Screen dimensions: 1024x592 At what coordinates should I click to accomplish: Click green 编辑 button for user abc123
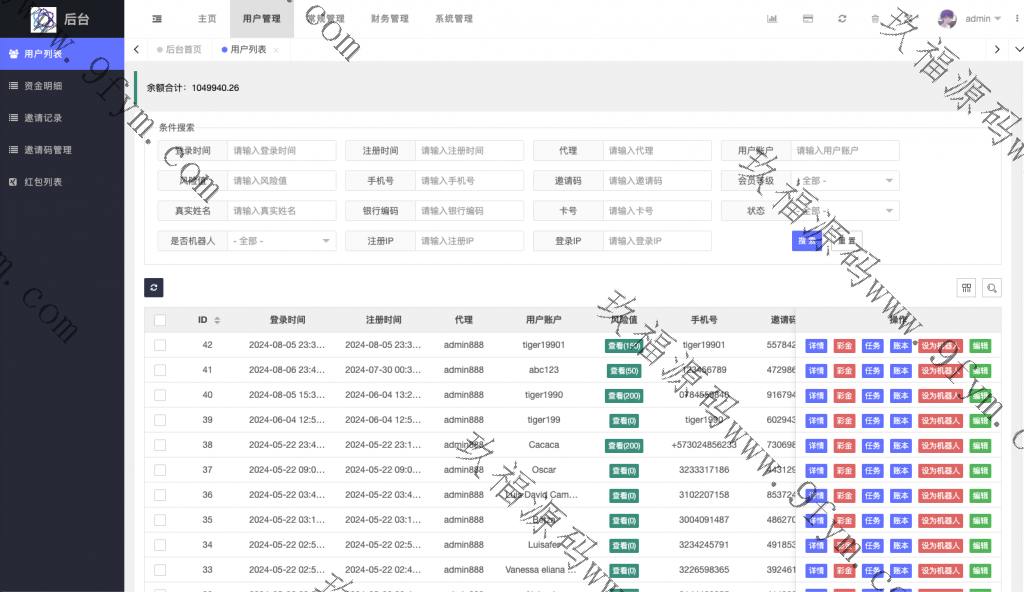[x=980, y=370]
